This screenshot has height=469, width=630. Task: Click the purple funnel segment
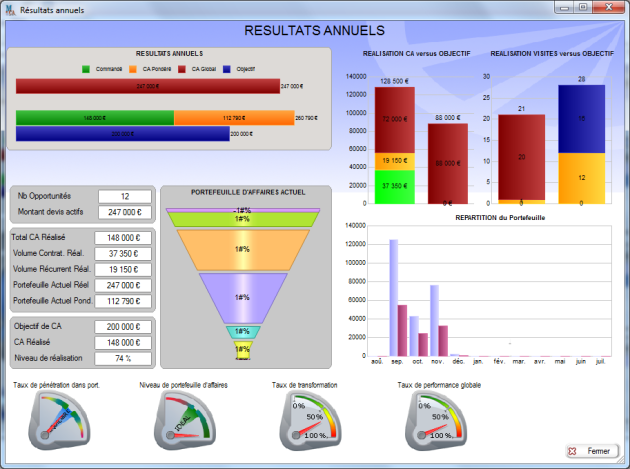tap(243, 298)
